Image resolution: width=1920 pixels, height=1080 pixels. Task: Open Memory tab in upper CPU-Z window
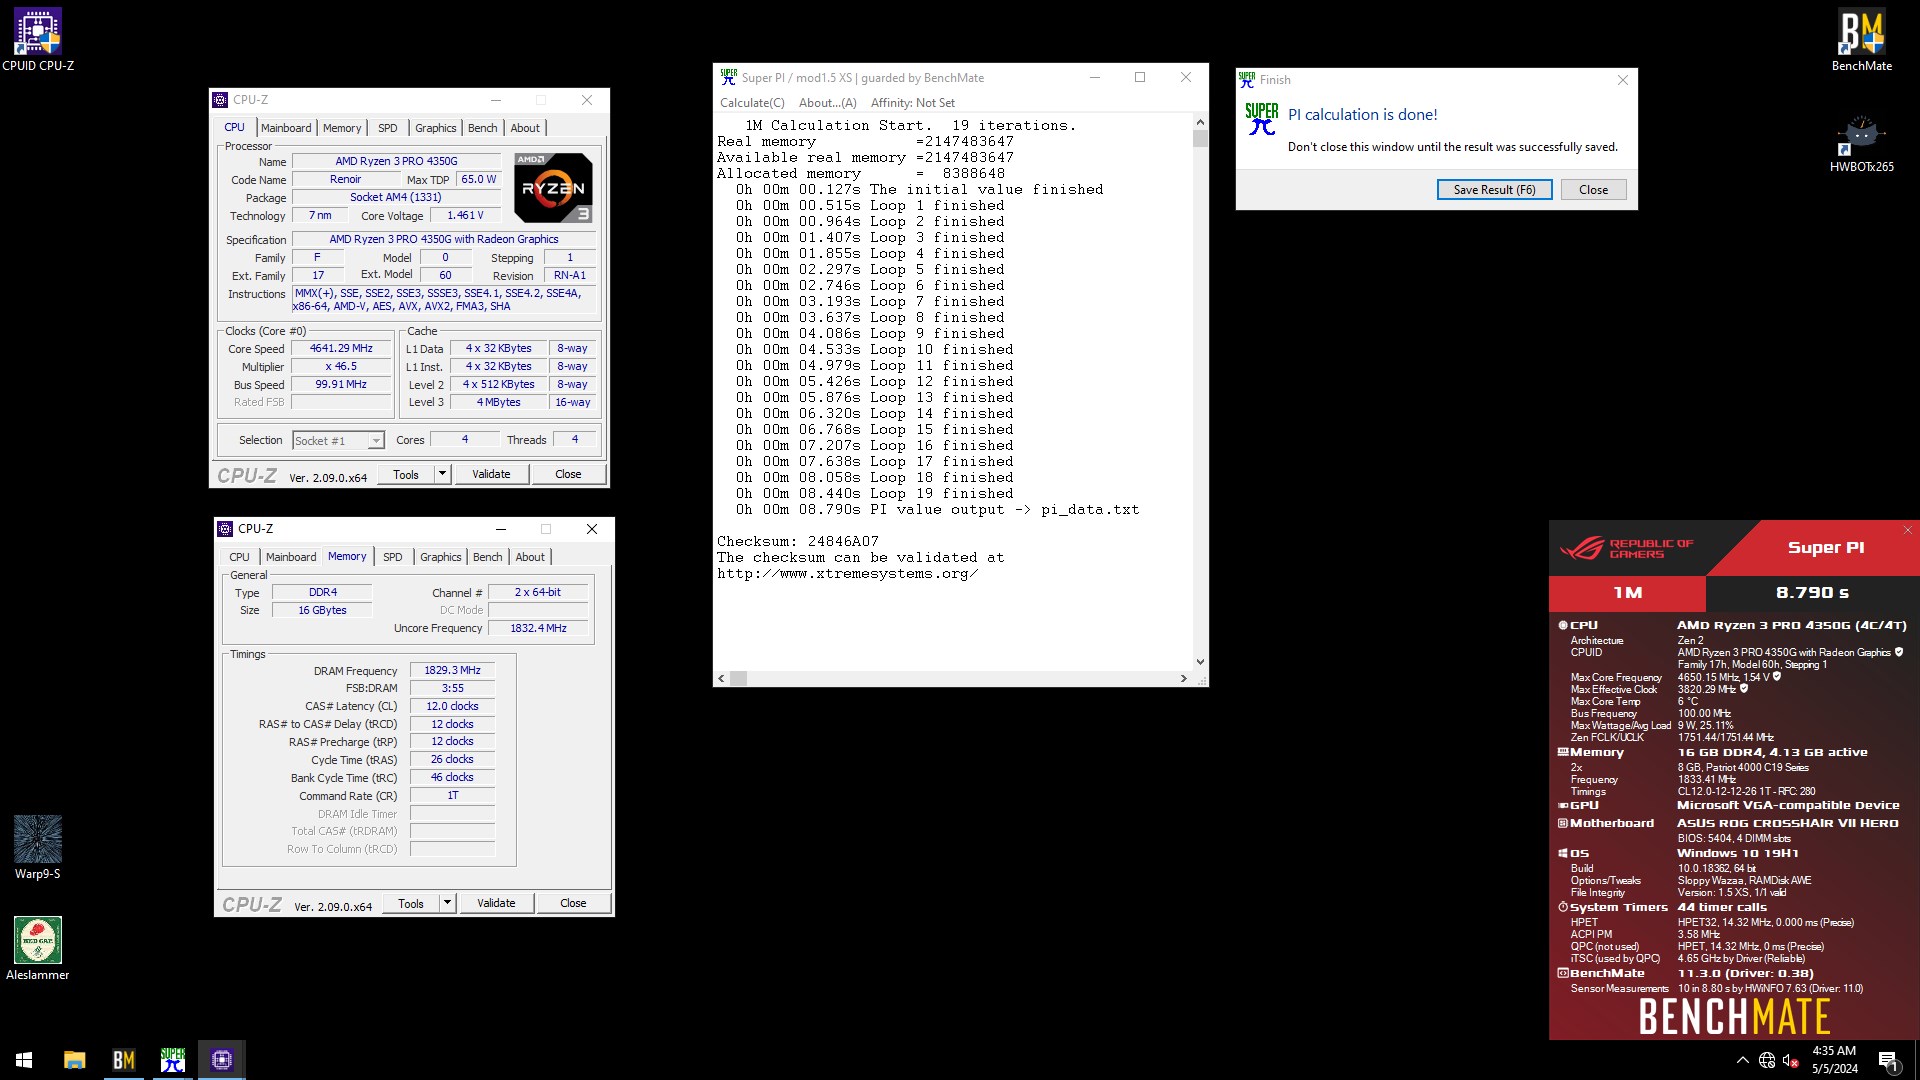point(342,128)
